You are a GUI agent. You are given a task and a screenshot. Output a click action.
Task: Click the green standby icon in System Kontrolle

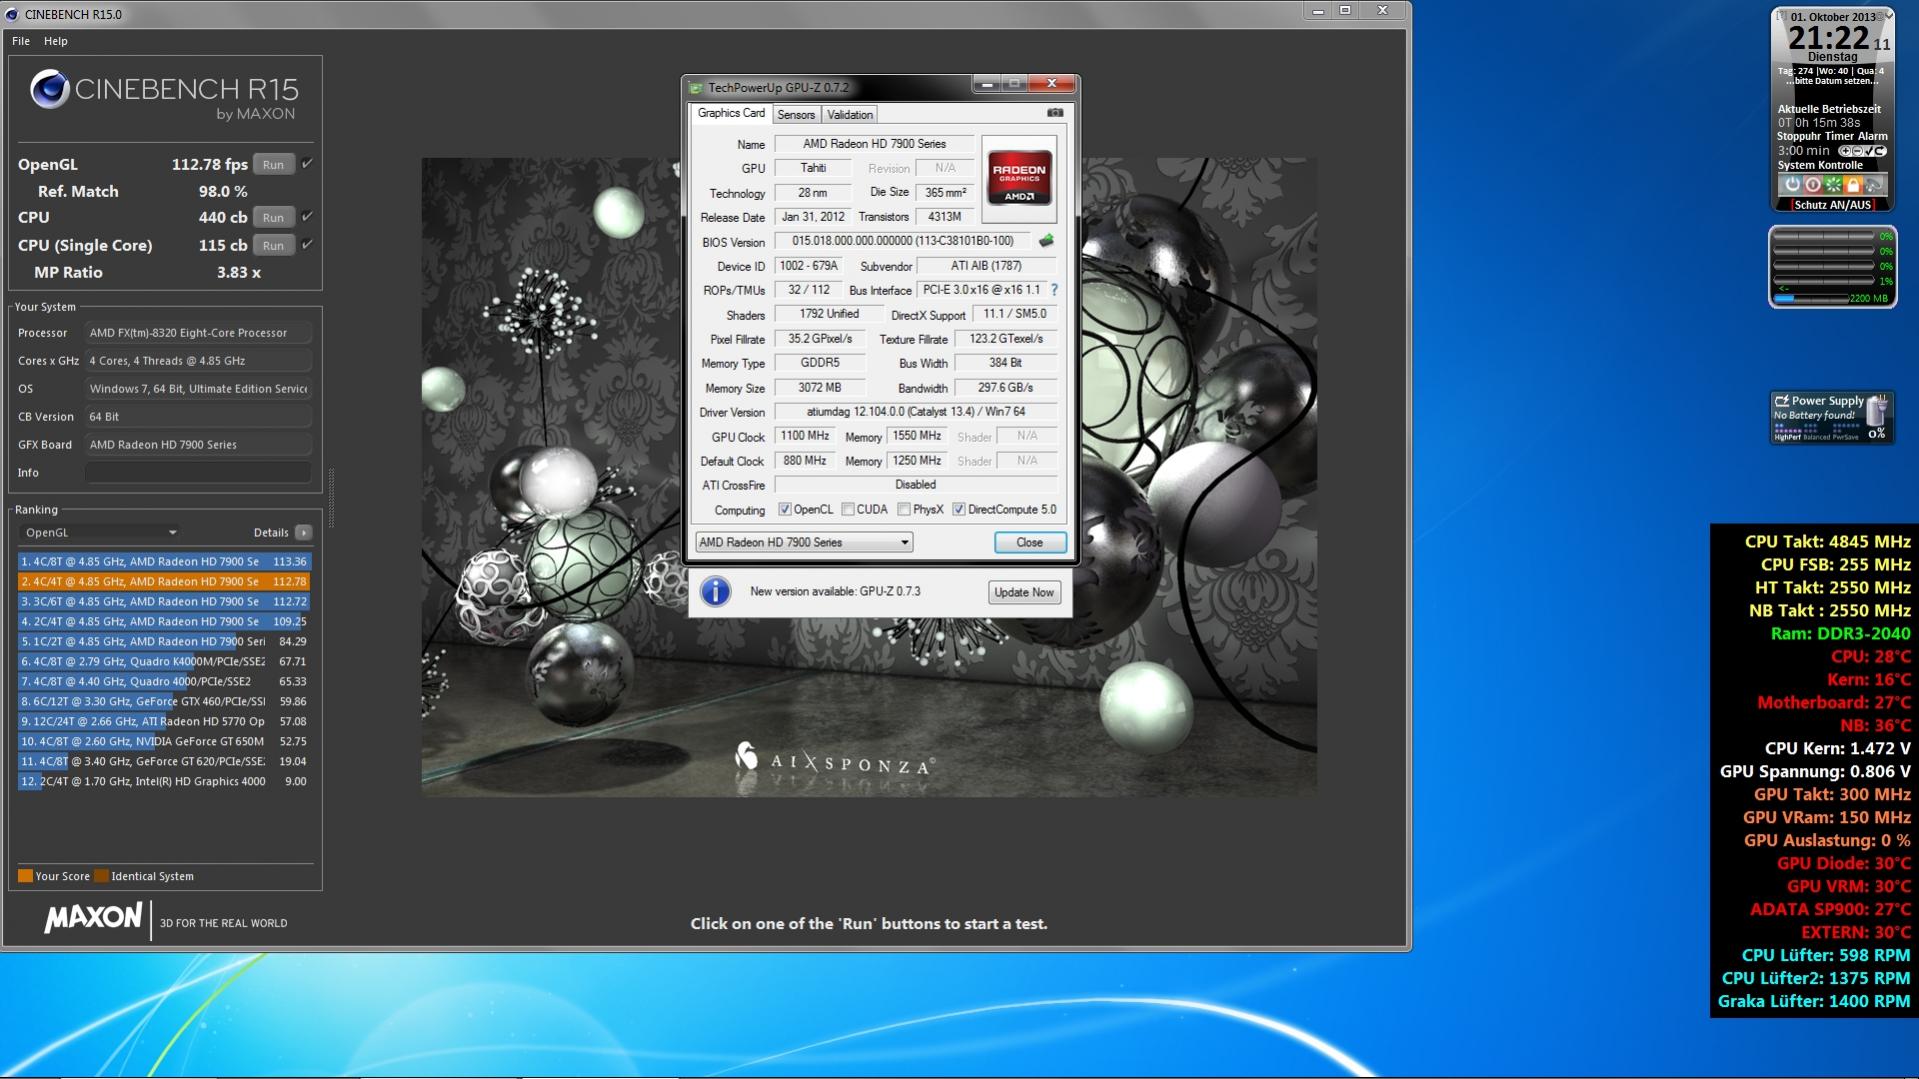coord(1833,185)
